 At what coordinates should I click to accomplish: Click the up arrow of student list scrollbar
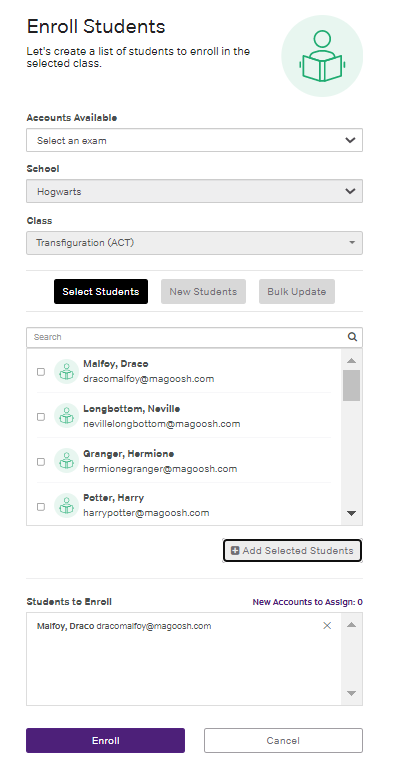(x=351, y=361)
